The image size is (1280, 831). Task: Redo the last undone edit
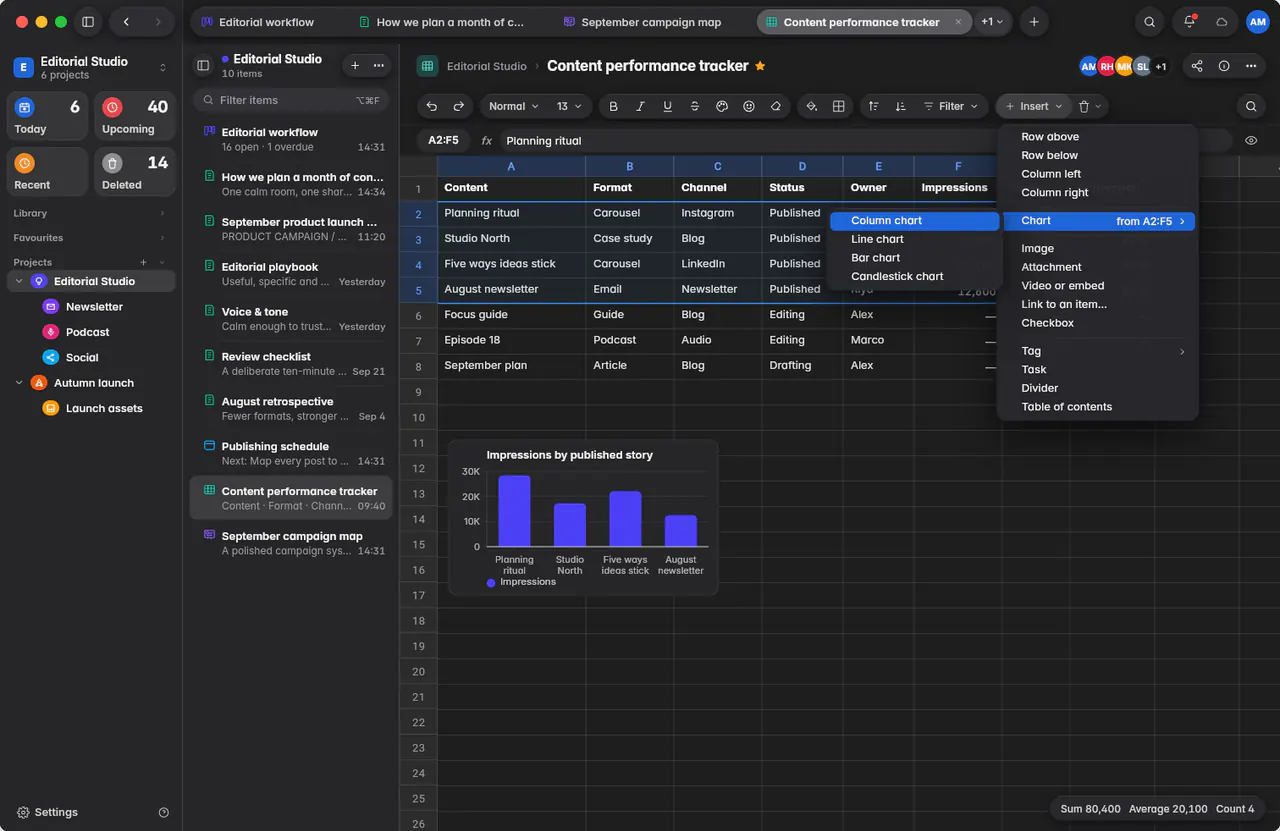pos(459,106)
